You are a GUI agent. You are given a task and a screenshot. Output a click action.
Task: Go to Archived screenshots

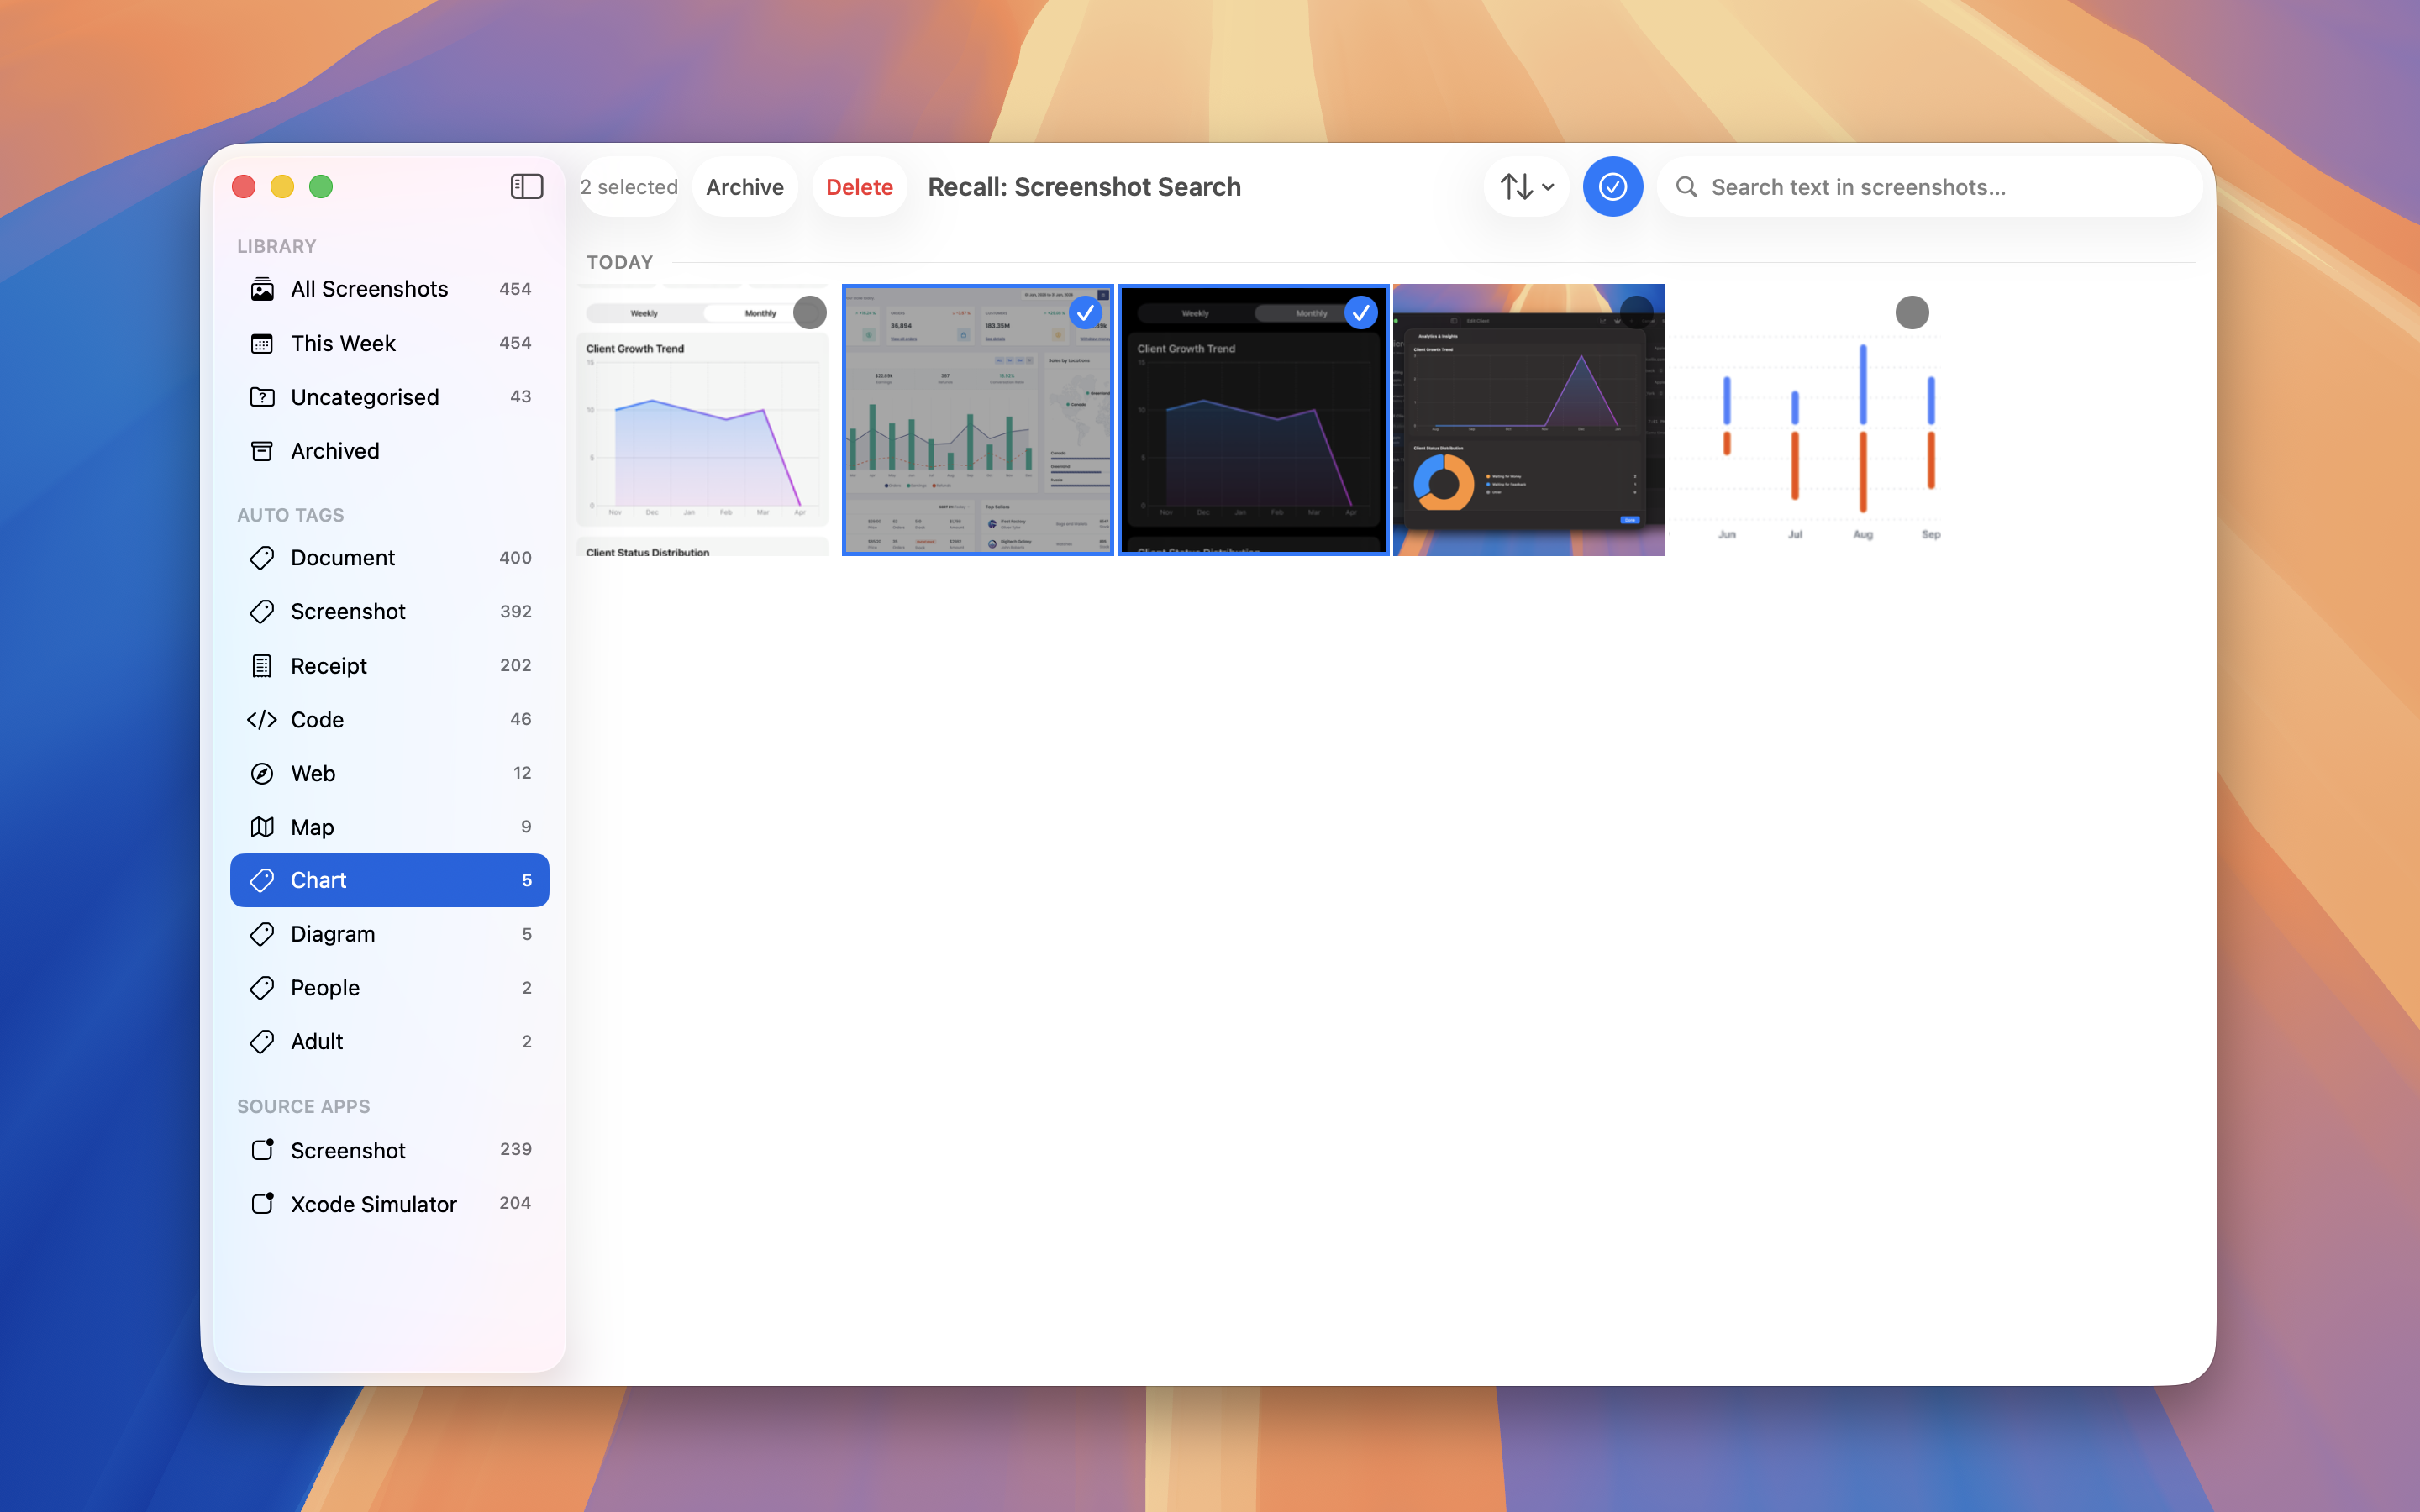tap(390, 451)
